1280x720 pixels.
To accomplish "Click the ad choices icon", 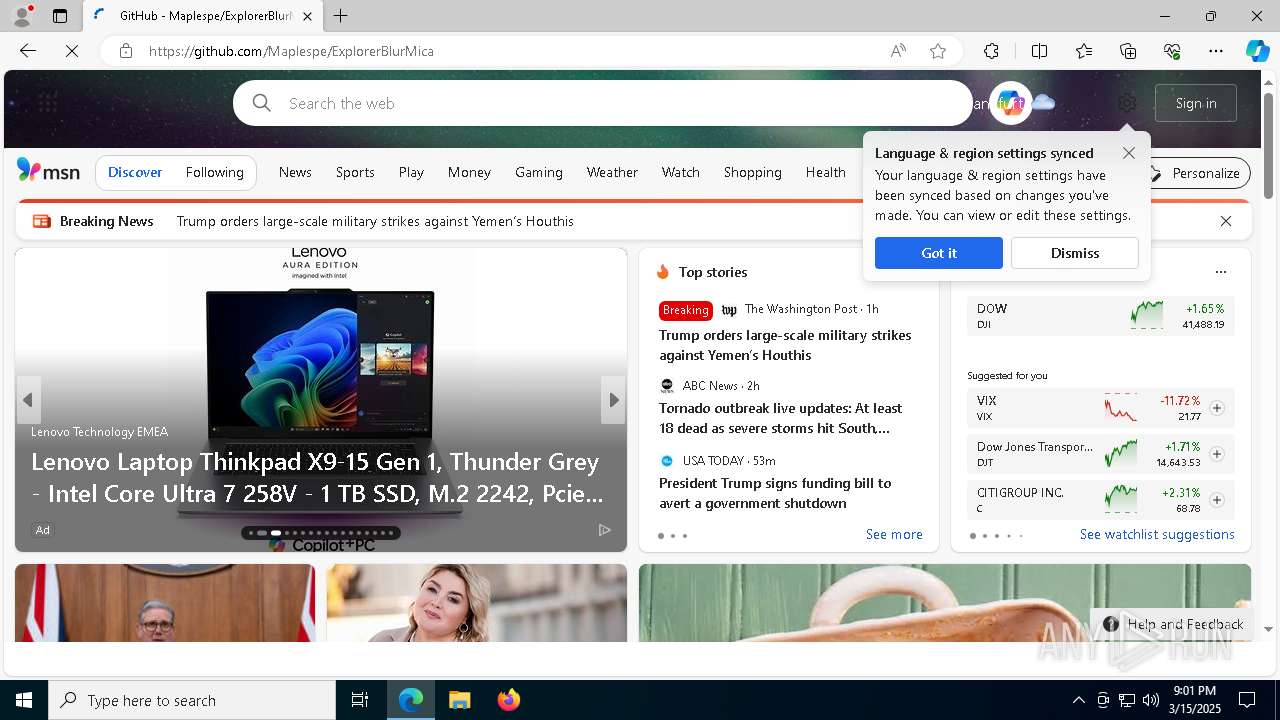I will [604, 530].
